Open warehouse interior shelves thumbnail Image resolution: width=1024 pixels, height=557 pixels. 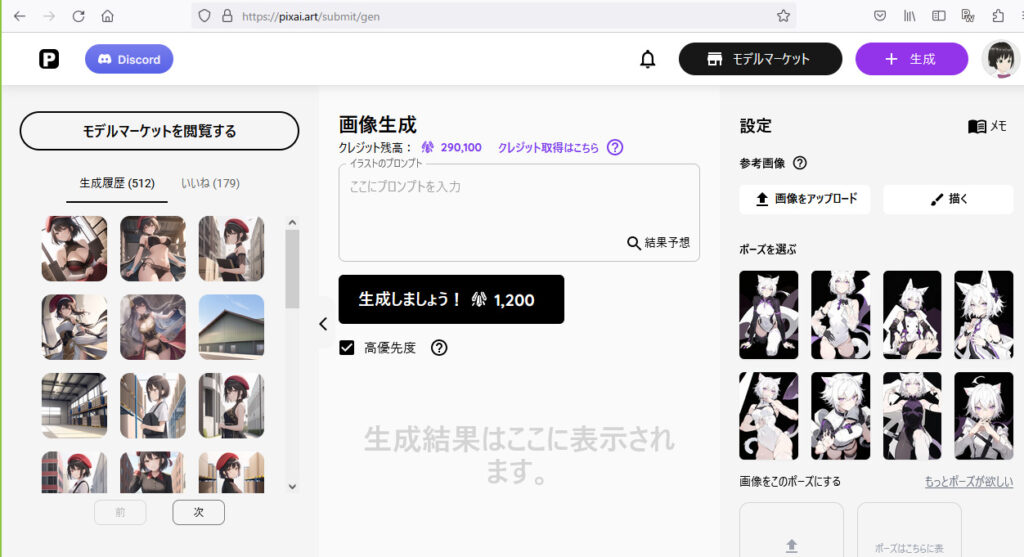[x=74, y=406]
